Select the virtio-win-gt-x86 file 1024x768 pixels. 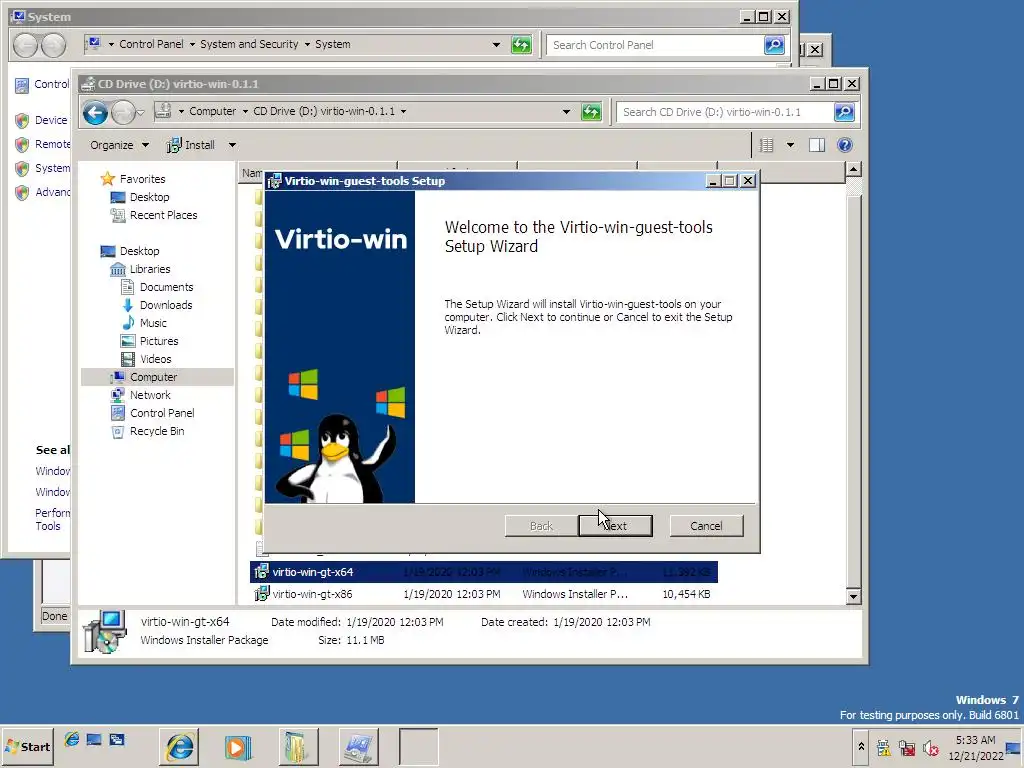pos(483,594)
